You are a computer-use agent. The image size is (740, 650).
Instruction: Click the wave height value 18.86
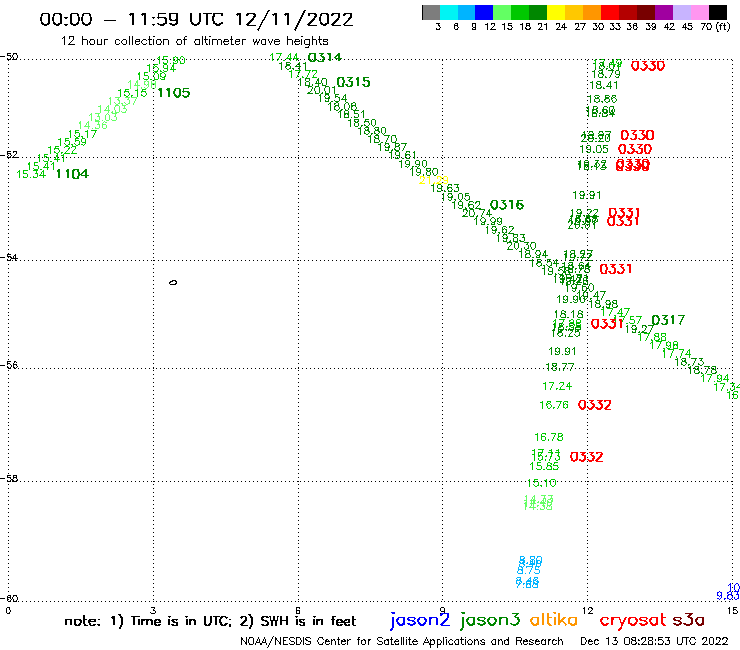602,99
